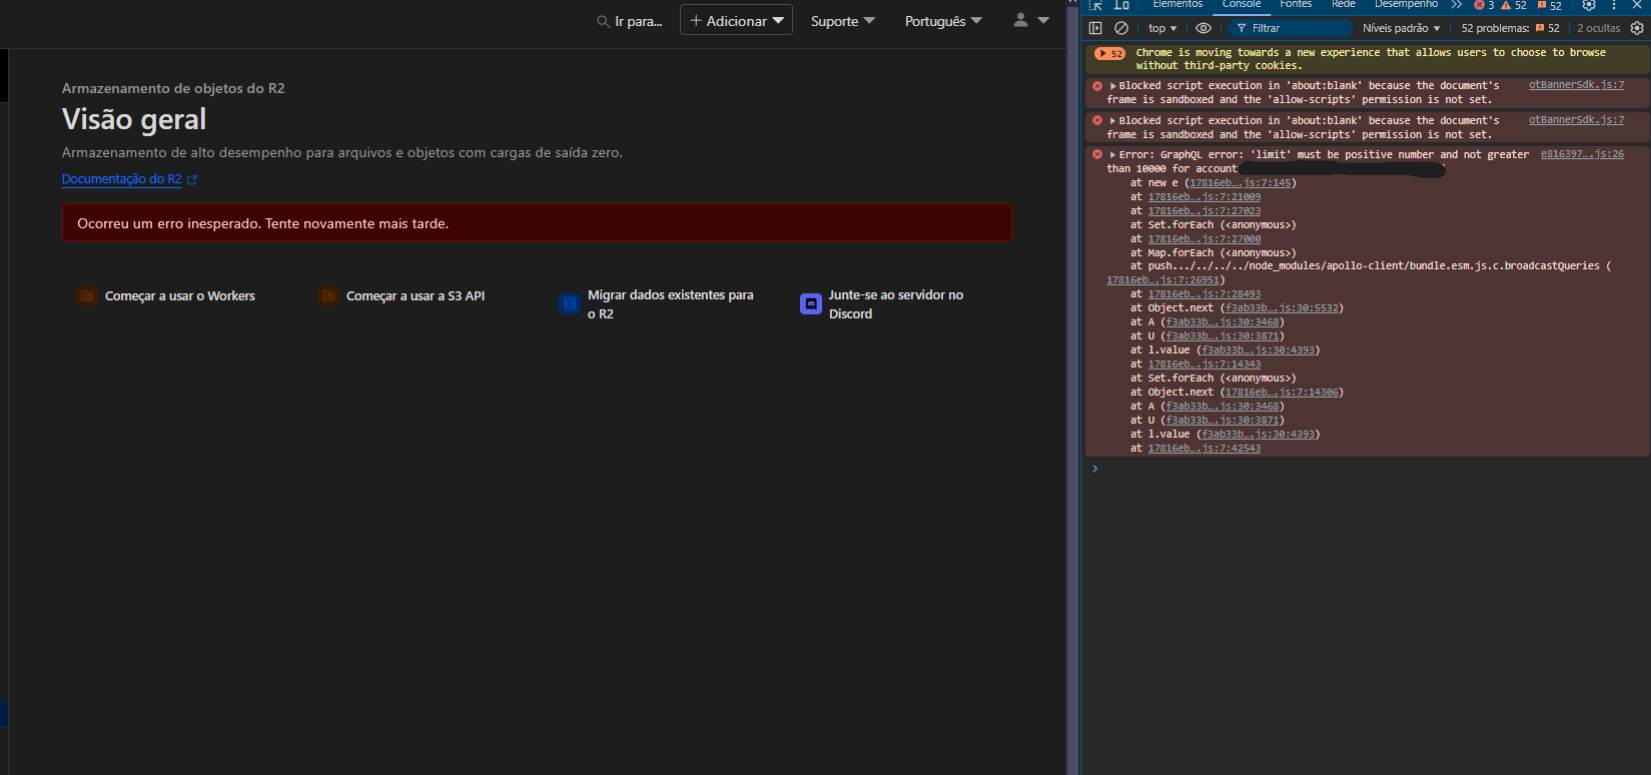This screenshot has width=1651, height=775.
Task: Click the '2 ocultas' hidden messages label
Action: [1598, 28]
